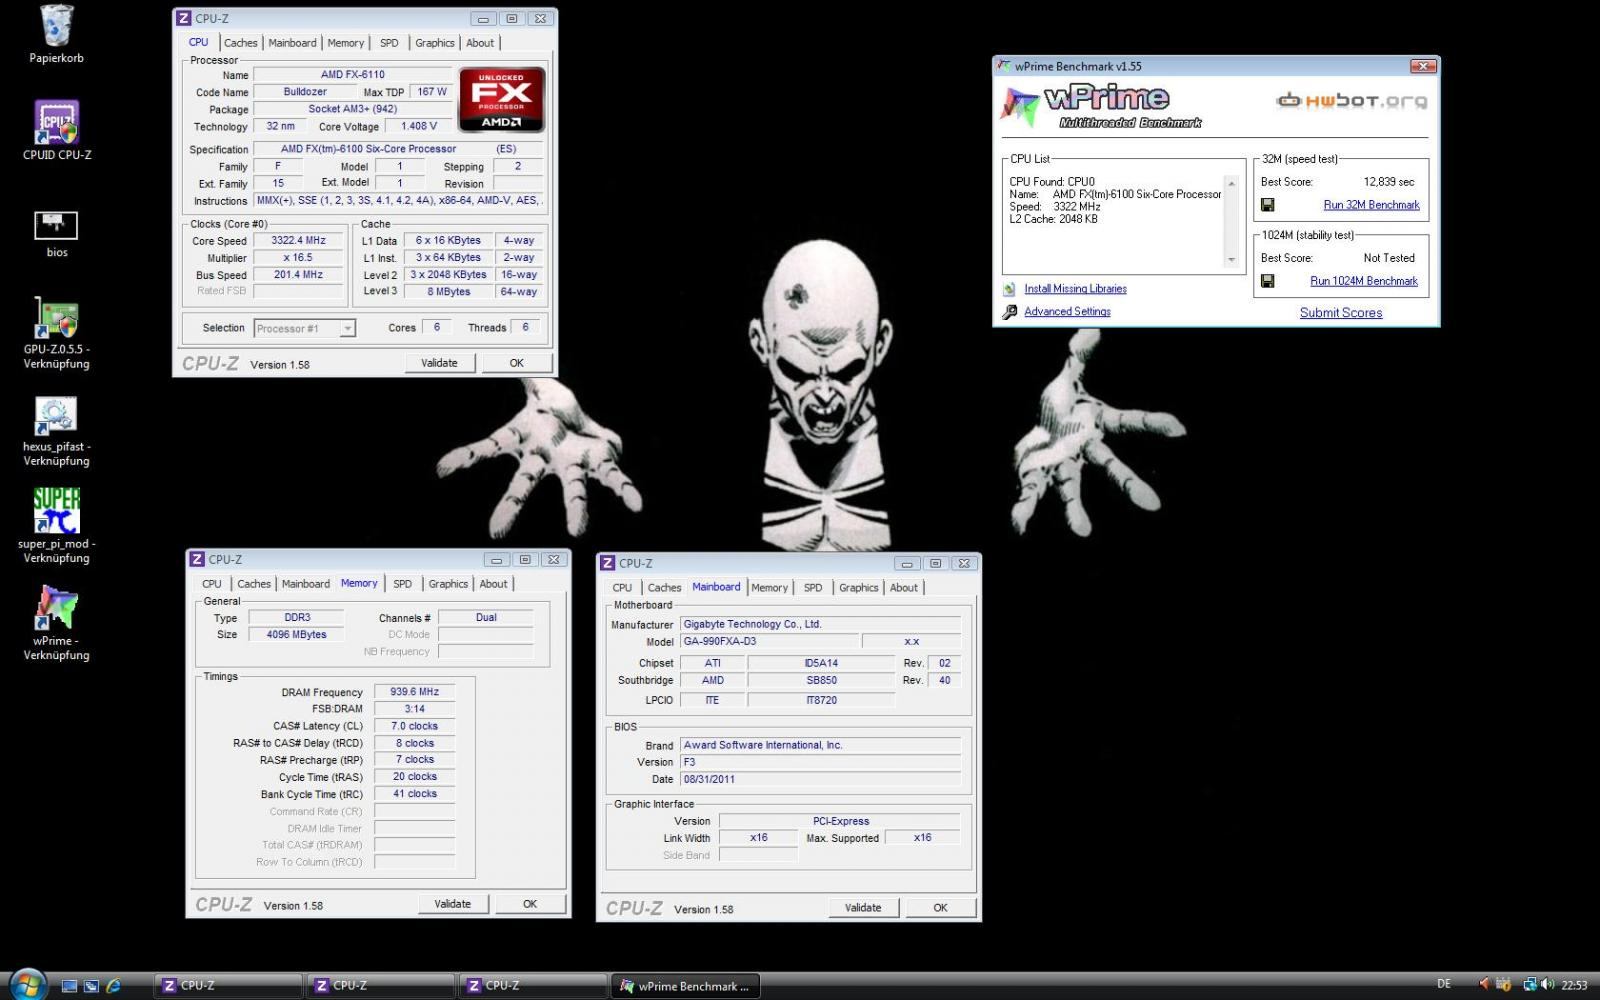The image size is (1600, 1000).
Task: Click the floppy save icon for the 32M benchmark
Action: pos(1267,205)
